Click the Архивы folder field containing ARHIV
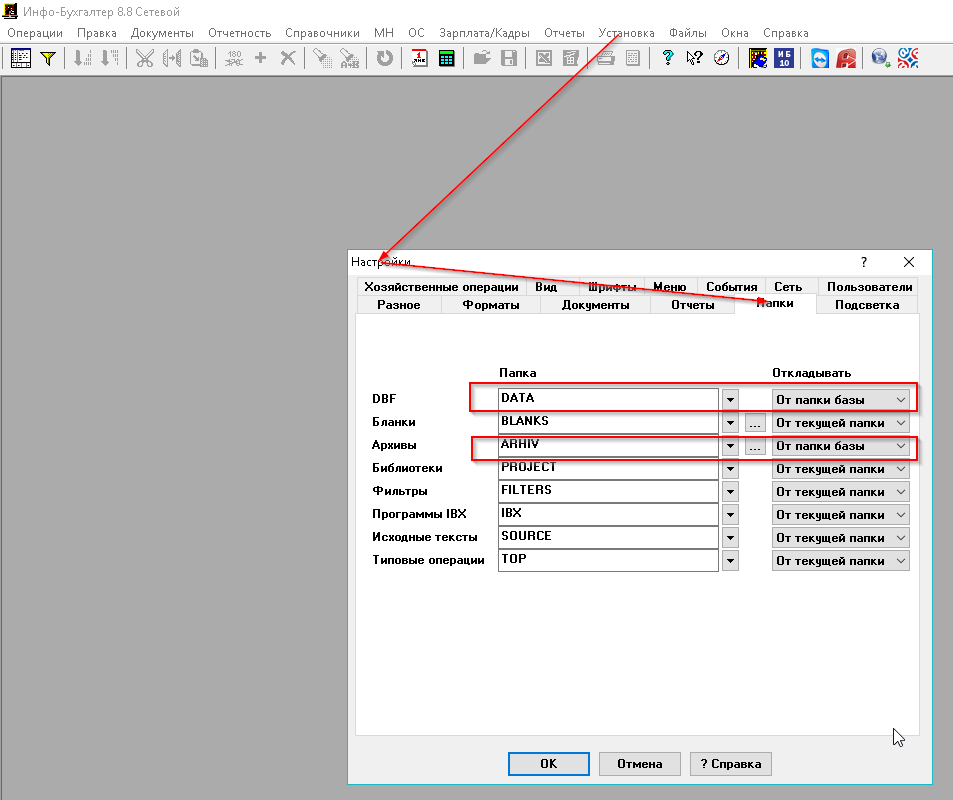Screen dimensions: 953x800 click(608, 446)
